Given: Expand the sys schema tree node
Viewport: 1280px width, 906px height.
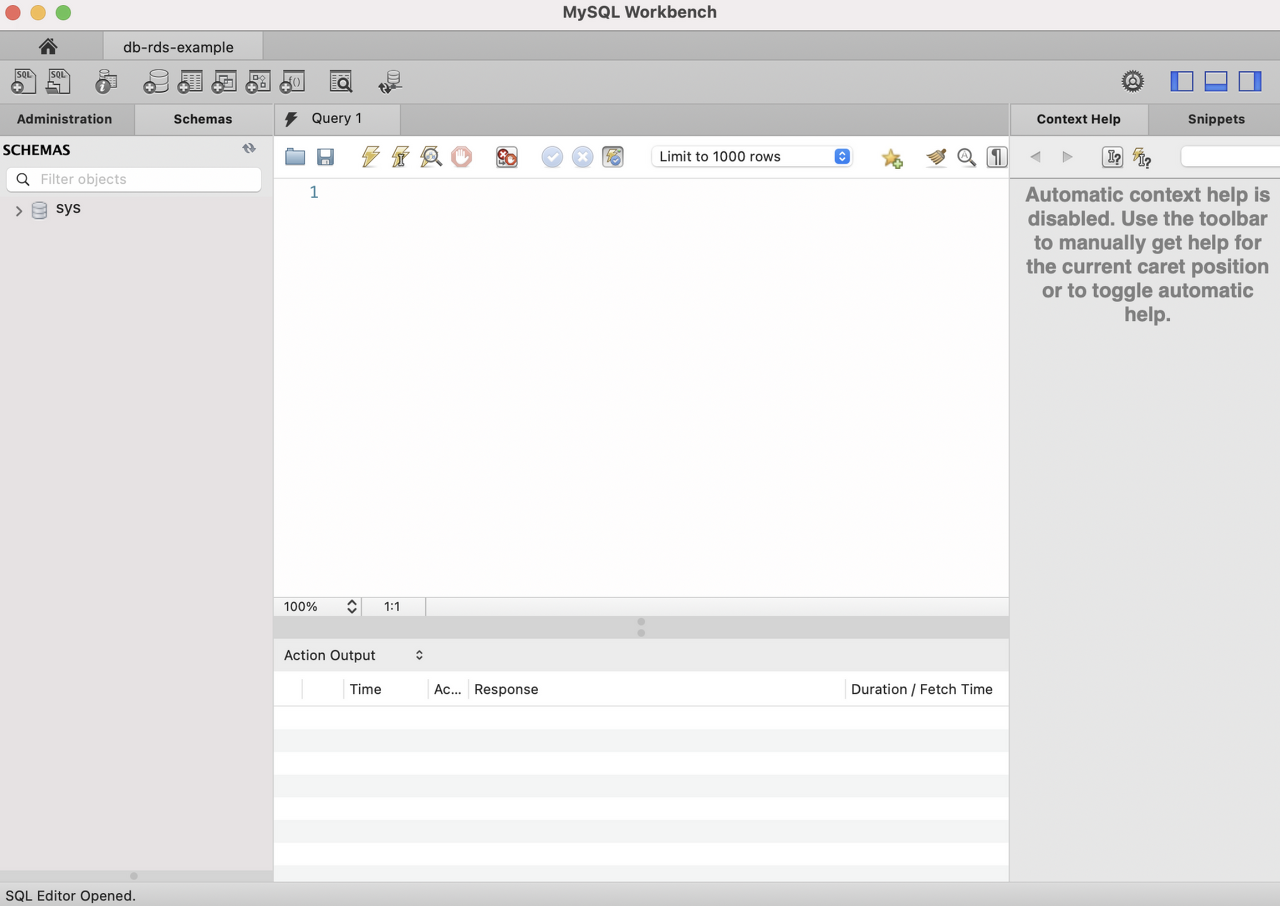Looking at the screenshot, I should 18,210.
